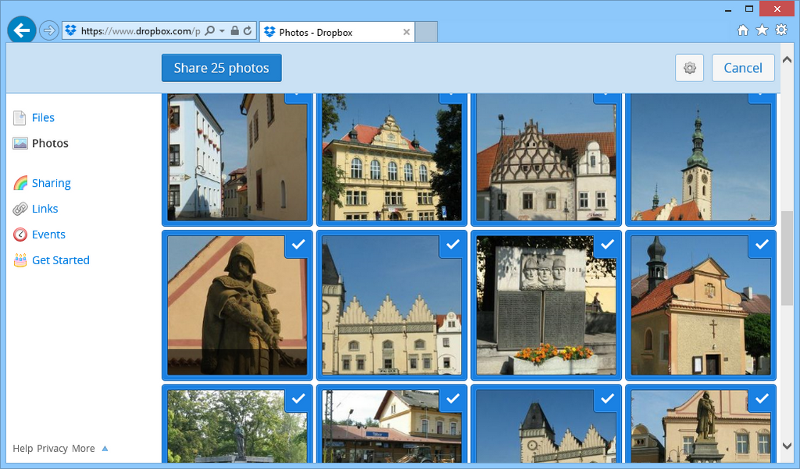Open the browser tools gear icon

click(x=781, y=31)
